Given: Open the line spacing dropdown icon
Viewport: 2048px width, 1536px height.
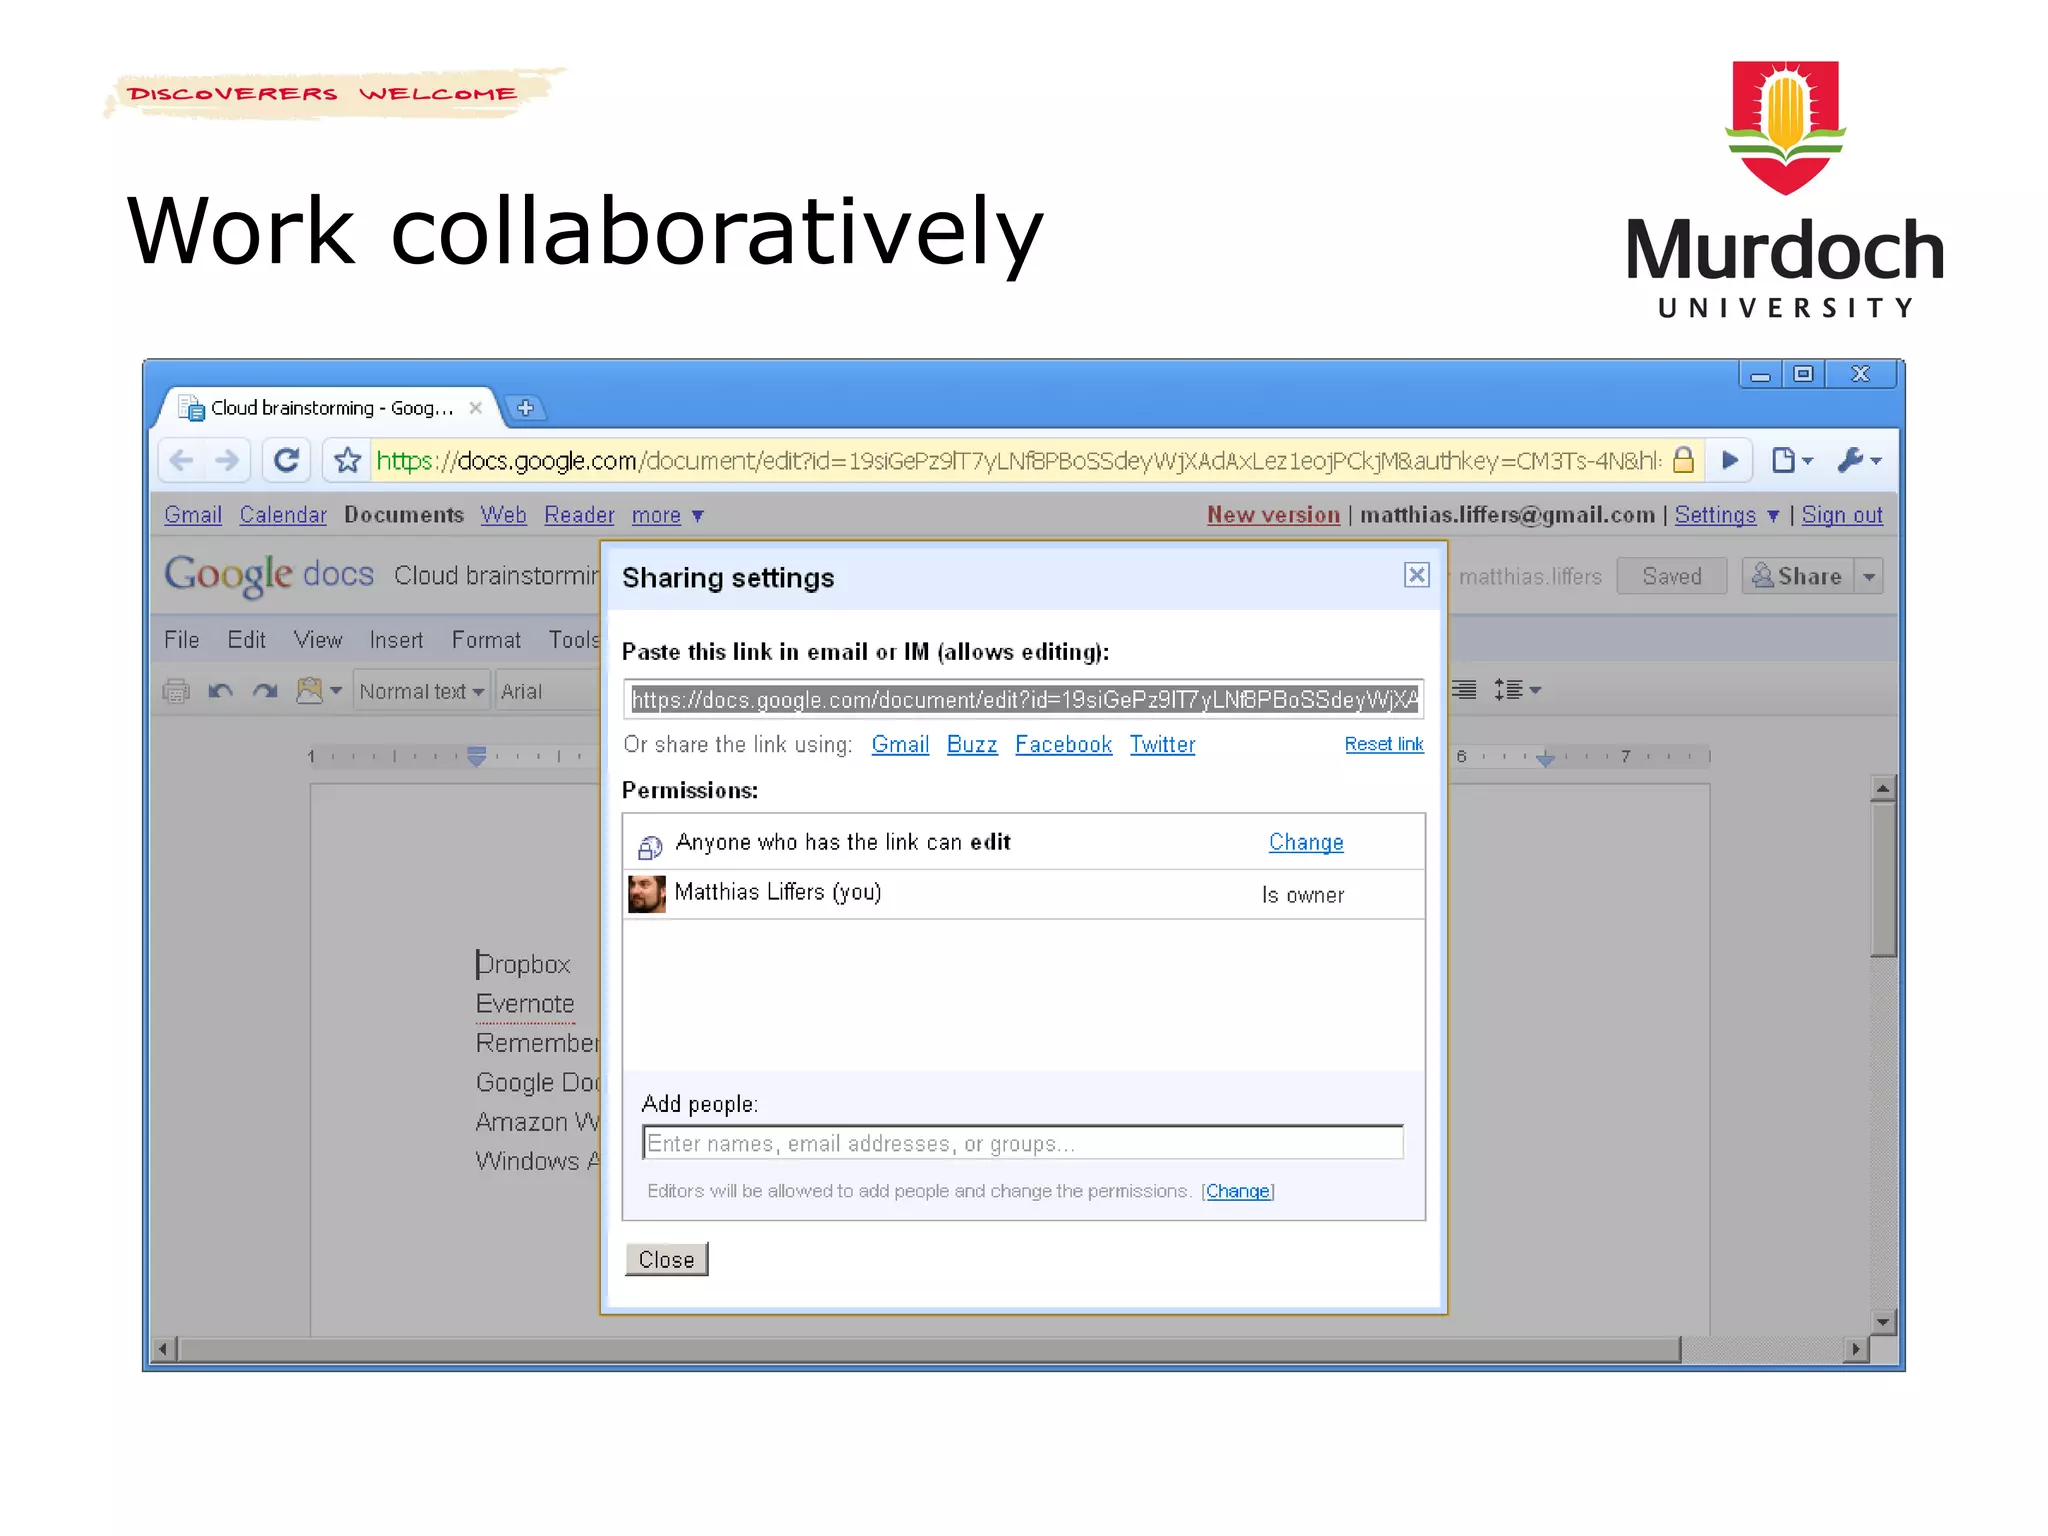Looking at the screenshot, I should (x=1517, y=690).
